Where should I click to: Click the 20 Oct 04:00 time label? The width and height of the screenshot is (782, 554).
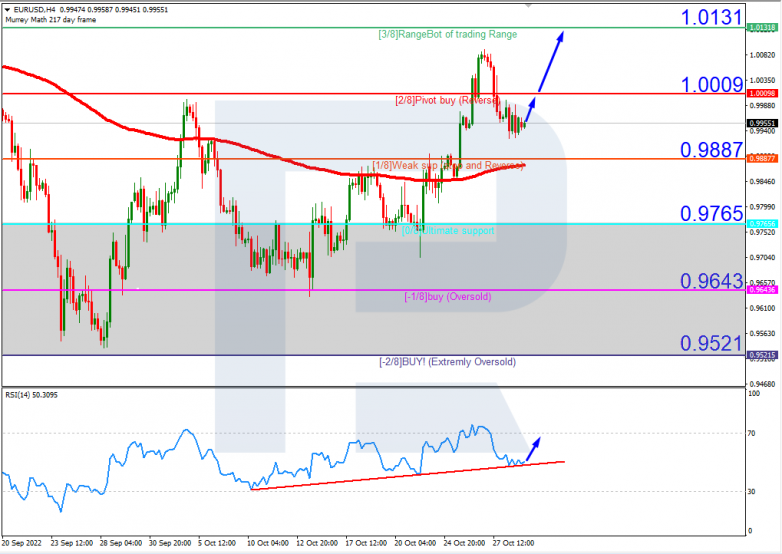click(x=415, y=543)
